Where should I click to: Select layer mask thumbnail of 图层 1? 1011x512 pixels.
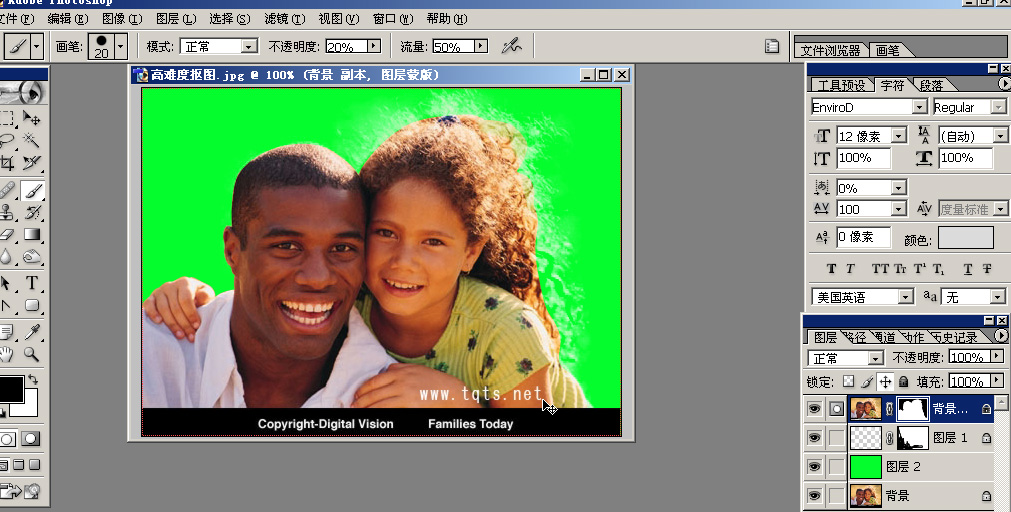pos(913,438)
